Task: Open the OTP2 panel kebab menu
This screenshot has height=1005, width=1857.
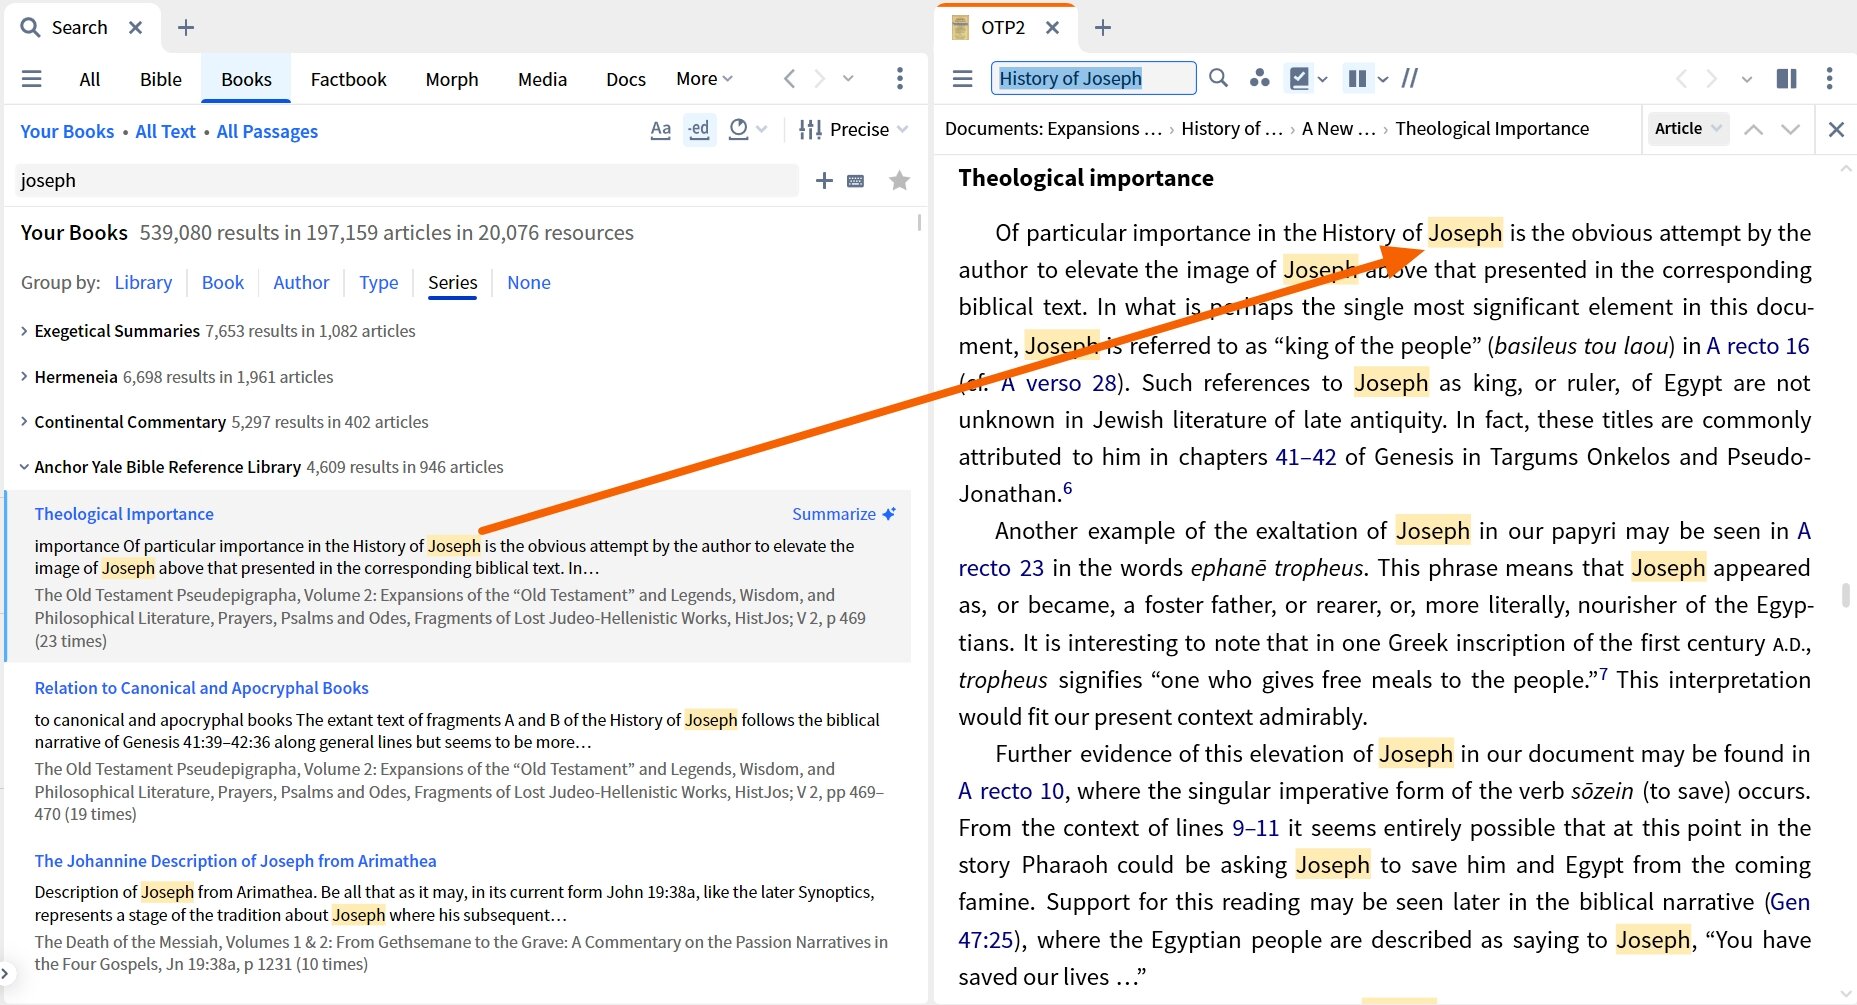Action: 1829,78
